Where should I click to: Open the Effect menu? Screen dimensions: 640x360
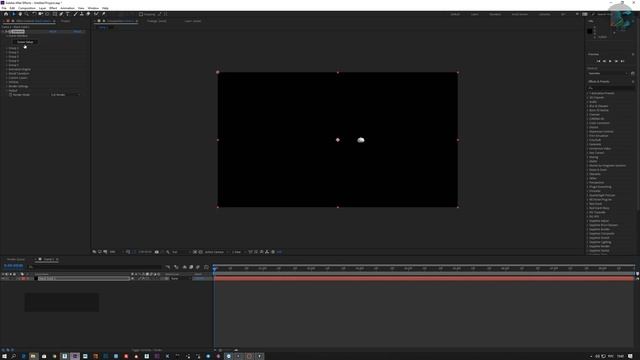click(x=53, y=8)
